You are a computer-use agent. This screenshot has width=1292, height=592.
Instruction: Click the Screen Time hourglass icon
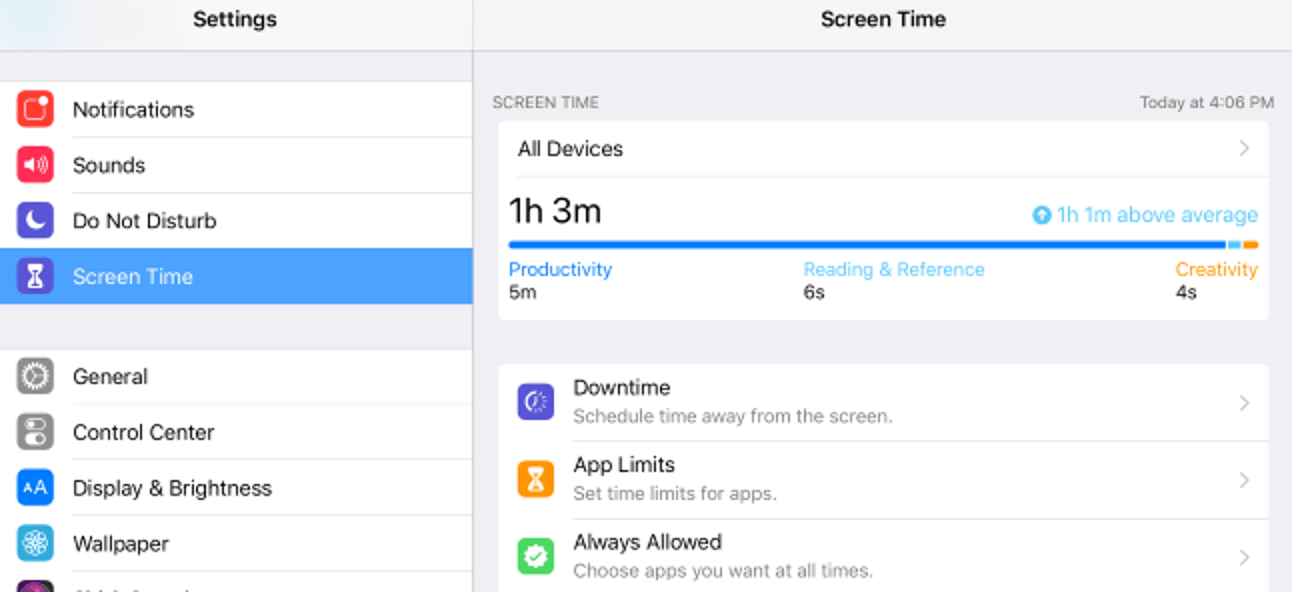(34, 276)
